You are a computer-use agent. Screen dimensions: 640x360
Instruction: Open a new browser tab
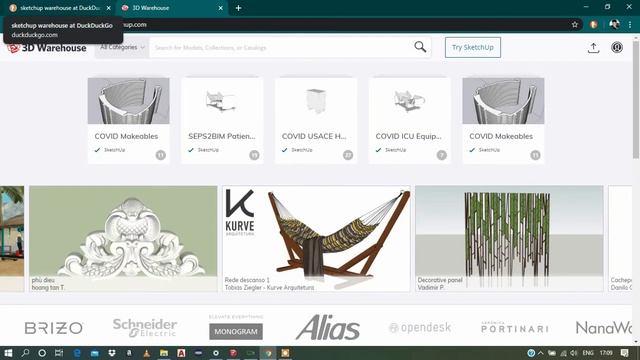[x=238, y=8]
